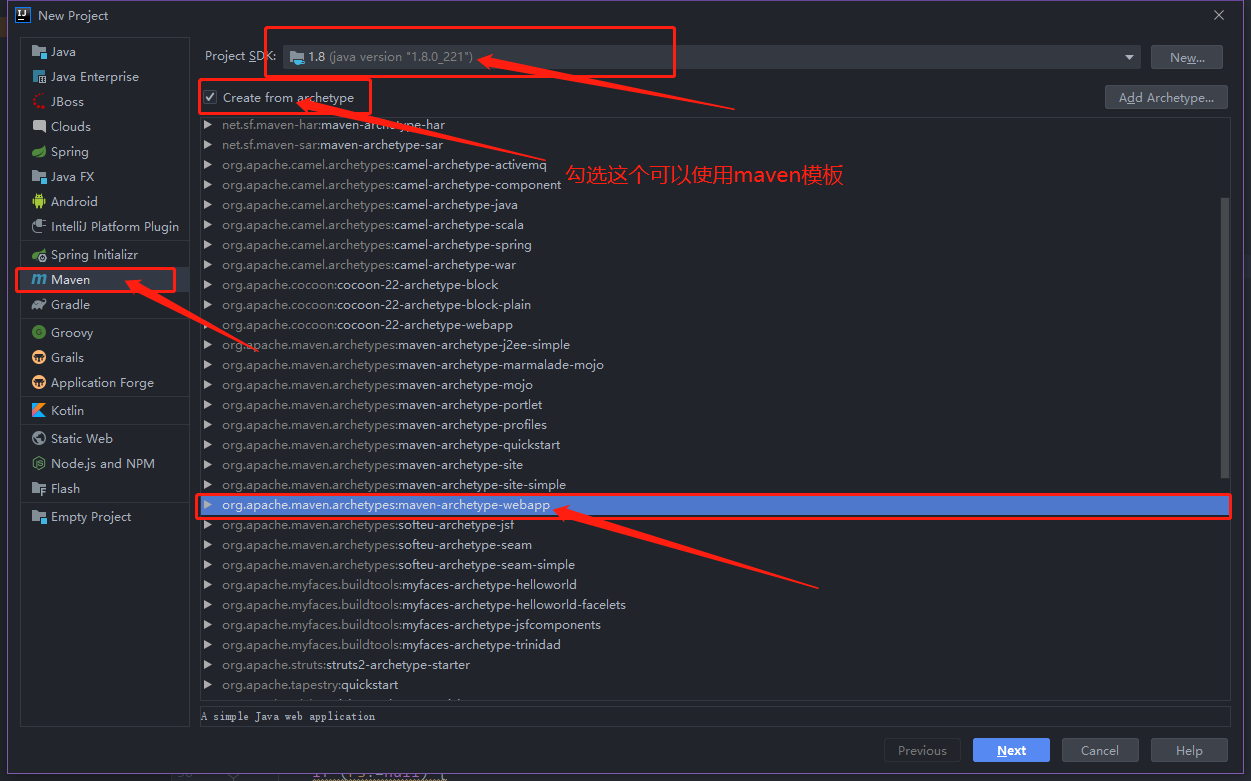Click the Spring leaf icon

click(39, 152)
